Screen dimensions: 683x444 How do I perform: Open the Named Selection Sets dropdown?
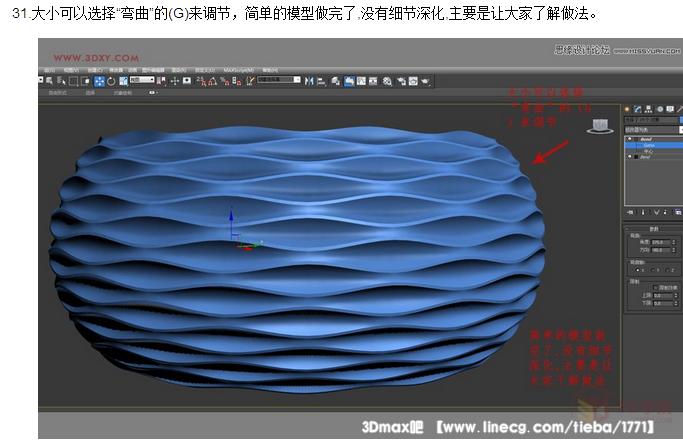pyautogui.click(x=278, y=80)
